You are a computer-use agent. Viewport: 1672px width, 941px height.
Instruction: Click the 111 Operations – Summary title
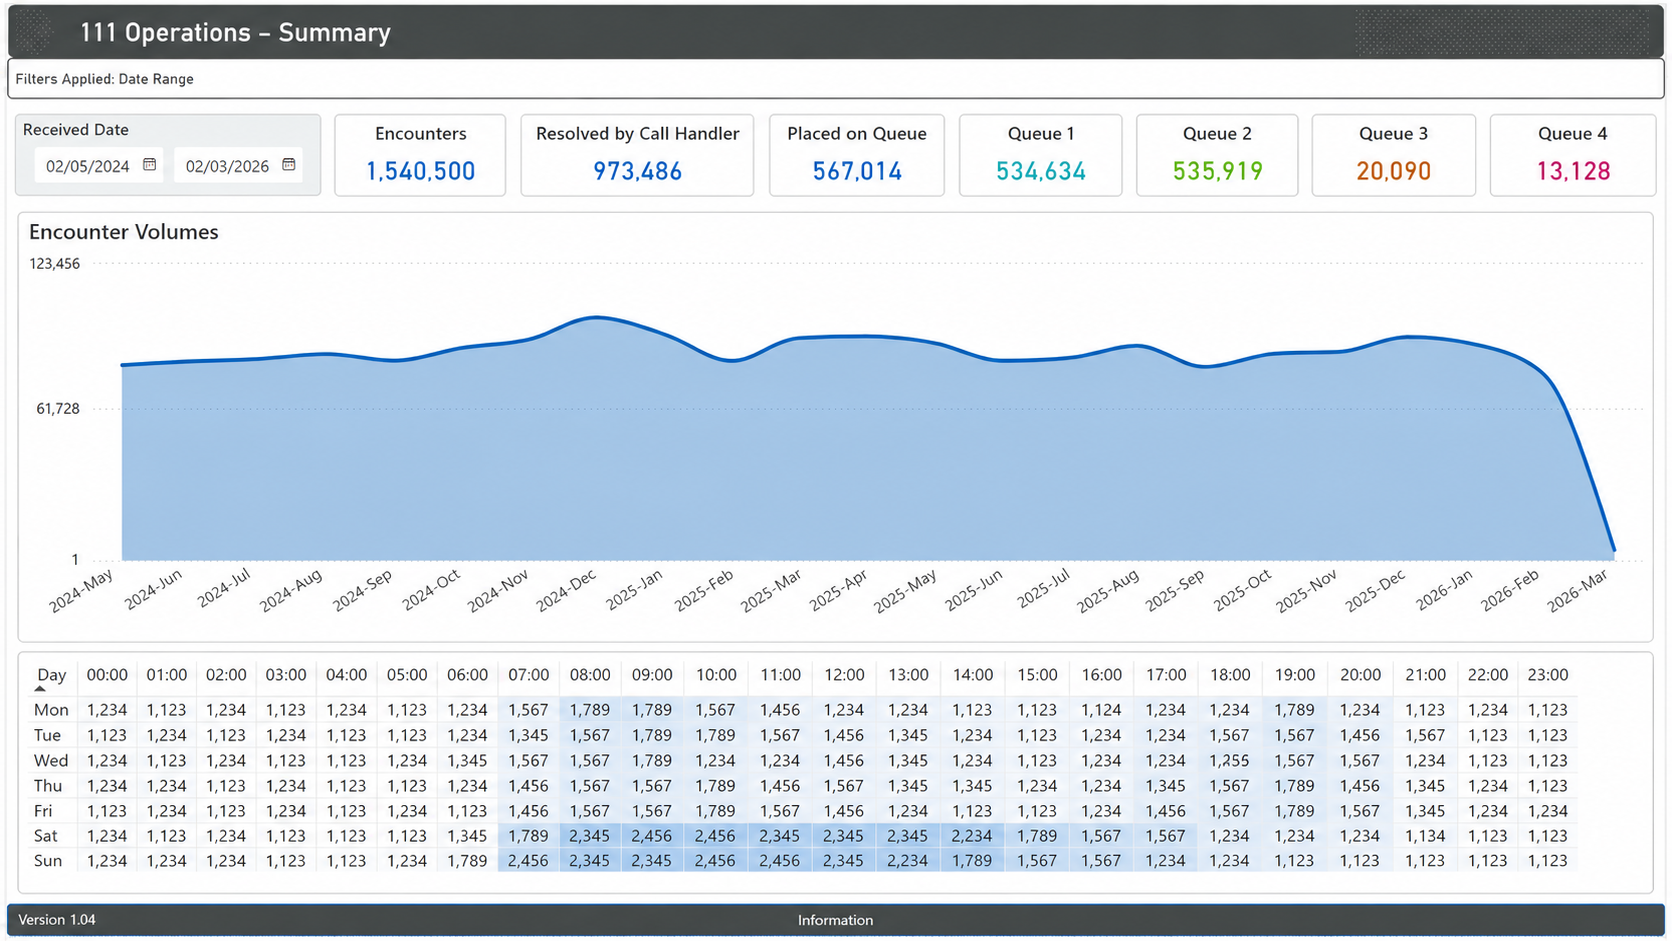pyautogui.click(x=235, y=33)
